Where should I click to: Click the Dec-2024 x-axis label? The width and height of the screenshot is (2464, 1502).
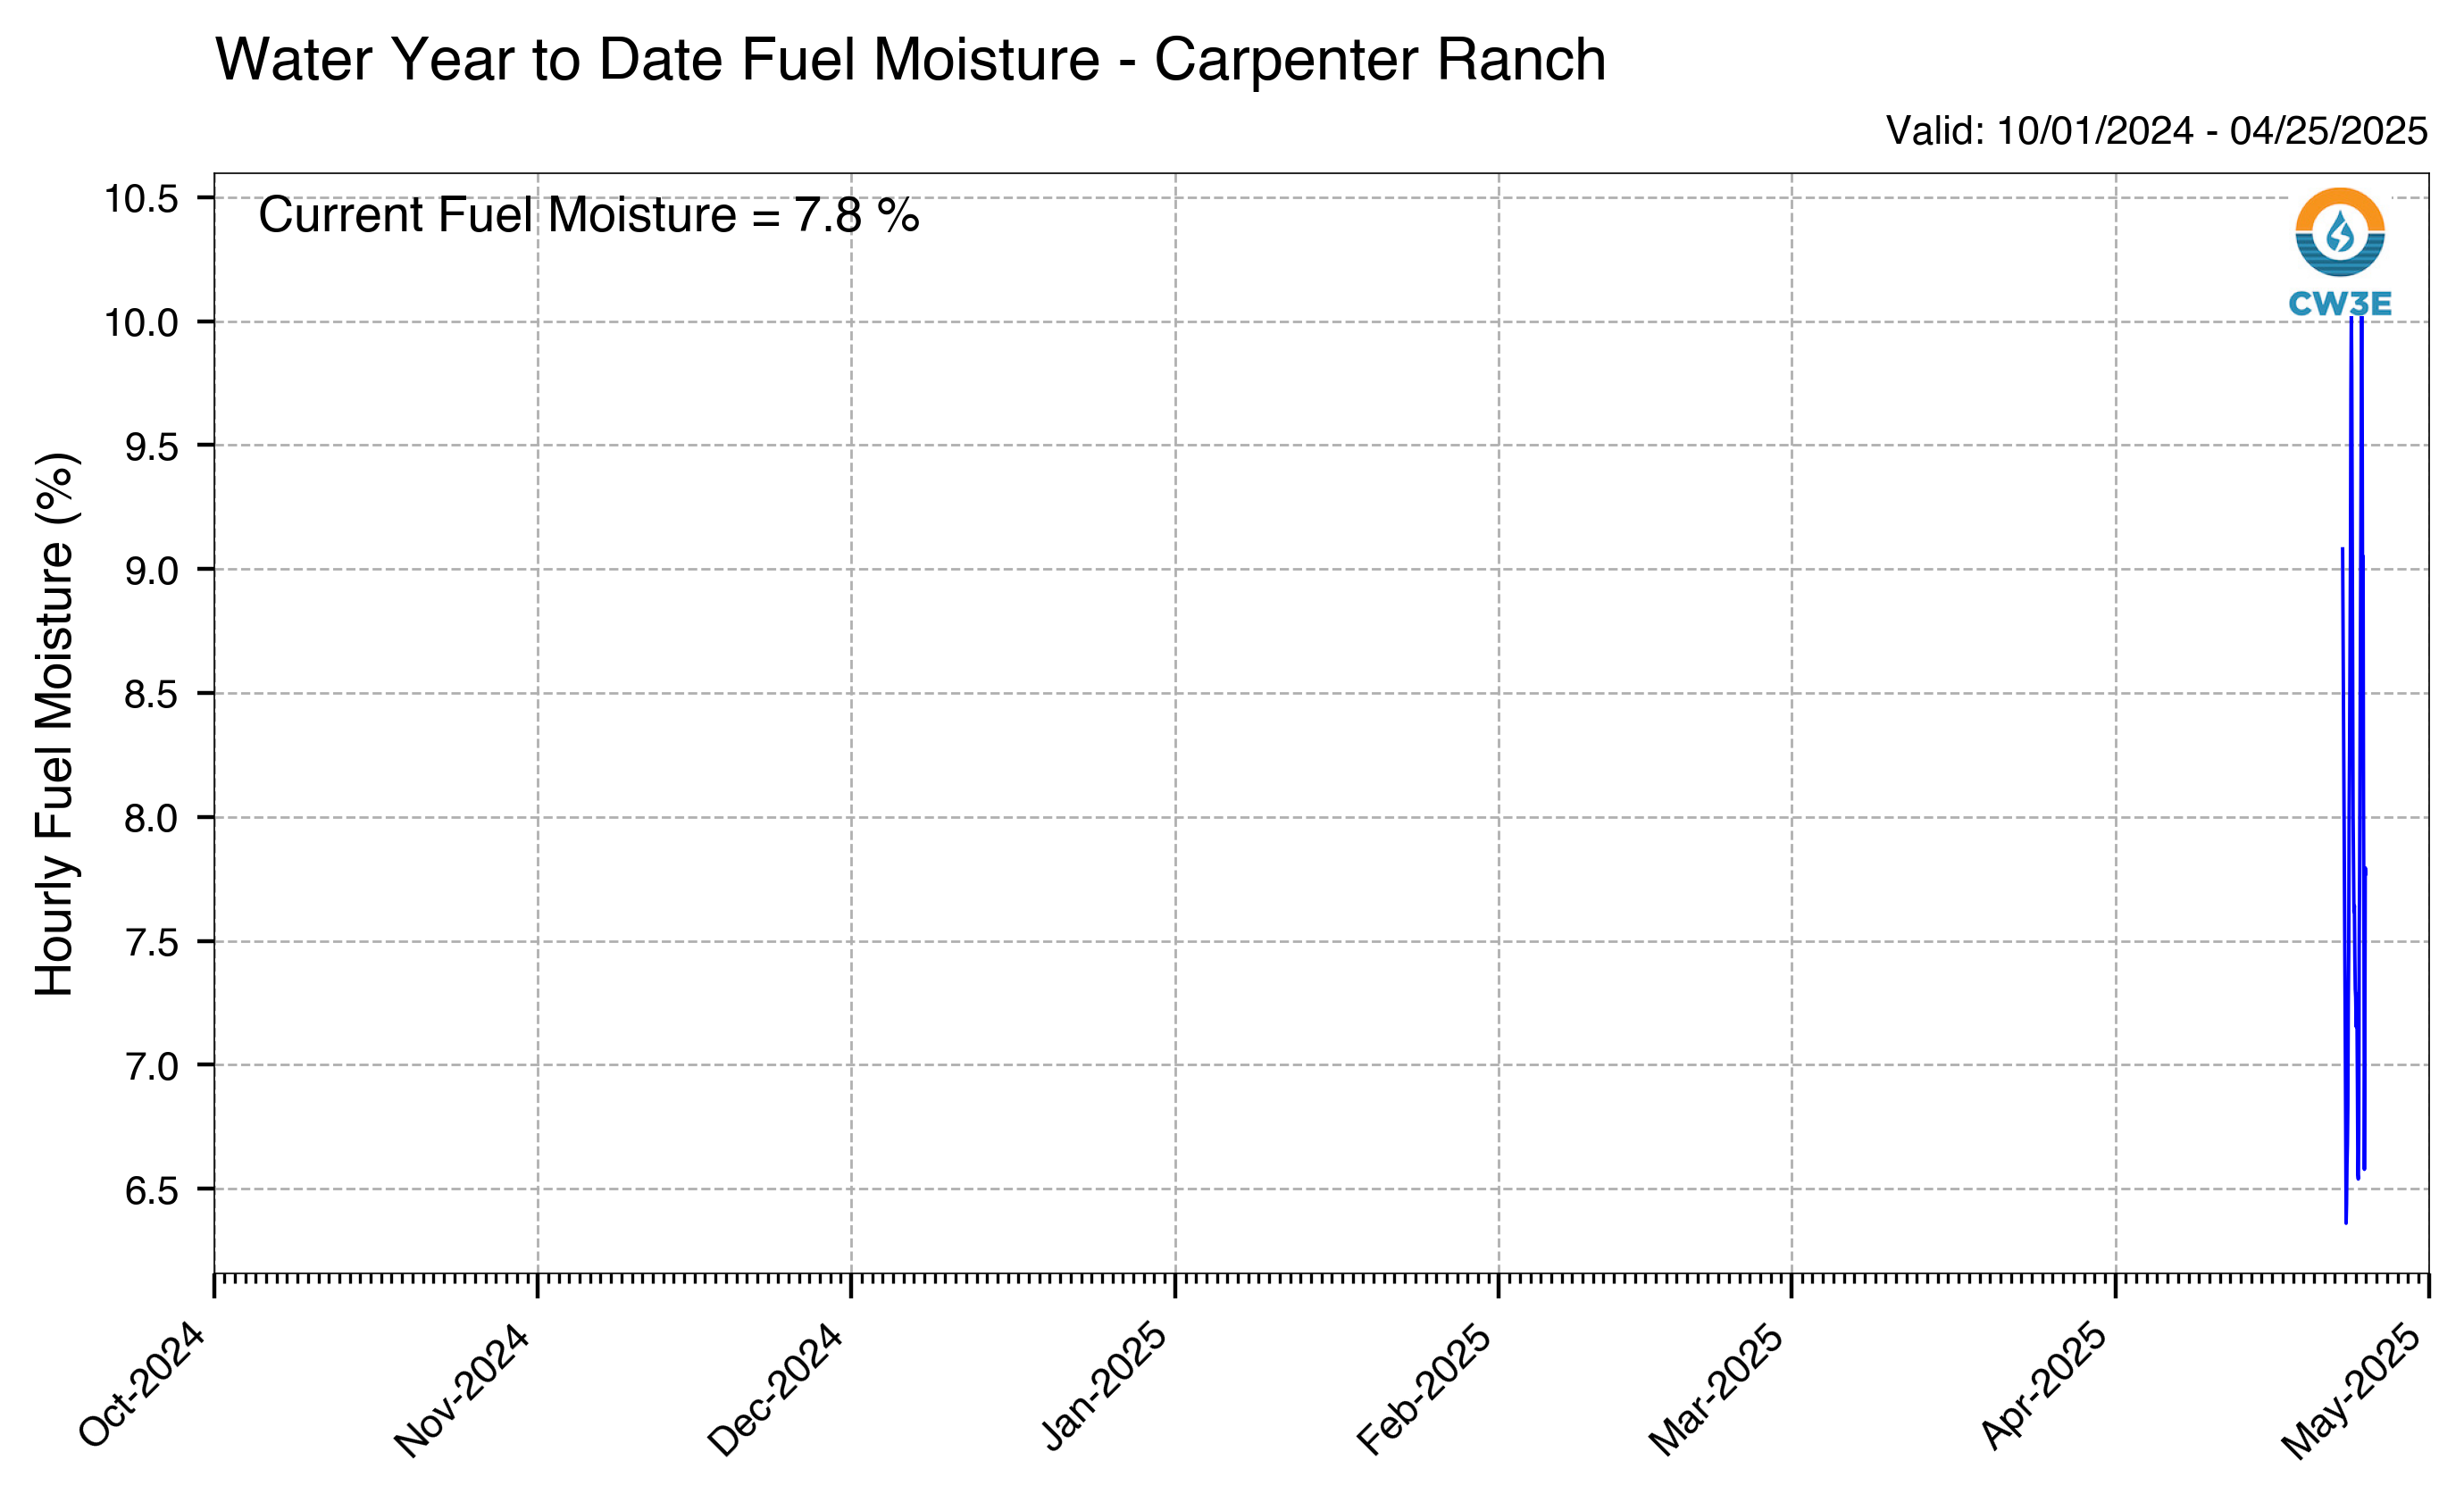[x=776, y=1391]
